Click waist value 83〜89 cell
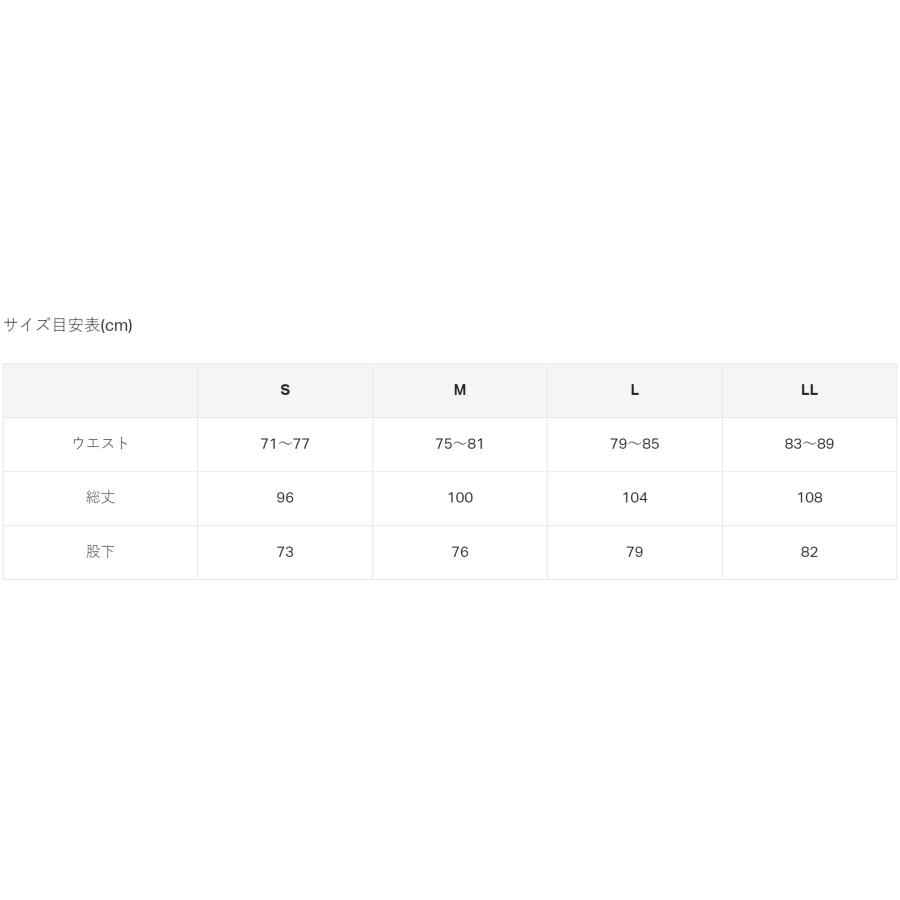900x900 pixels. pos(809,444)
